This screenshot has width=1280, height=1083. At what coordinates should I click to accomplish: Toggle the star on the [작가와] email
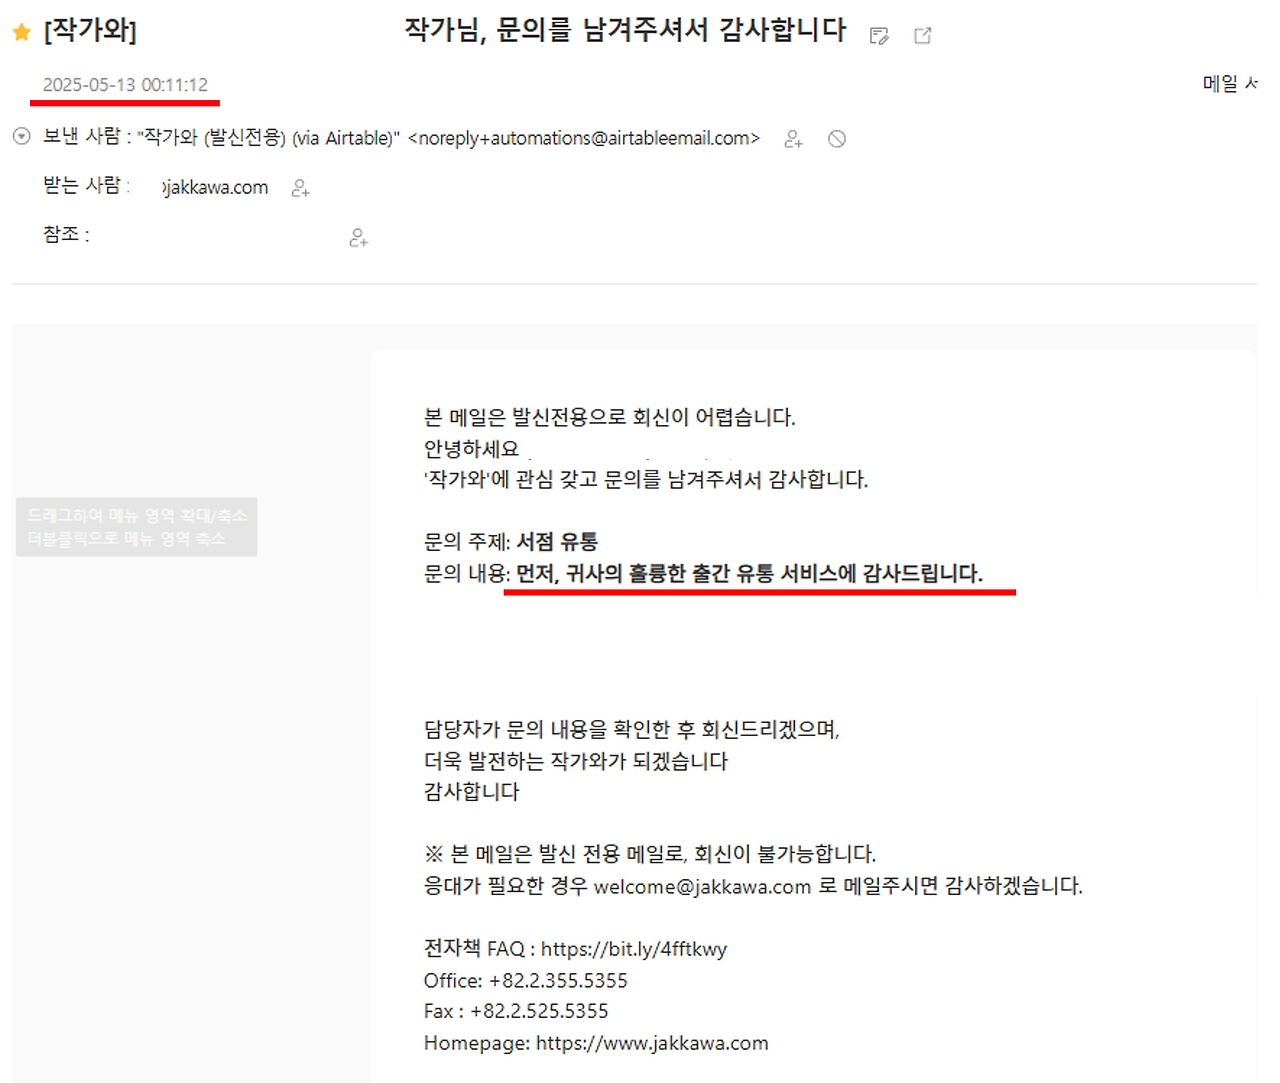click(20, 31)
